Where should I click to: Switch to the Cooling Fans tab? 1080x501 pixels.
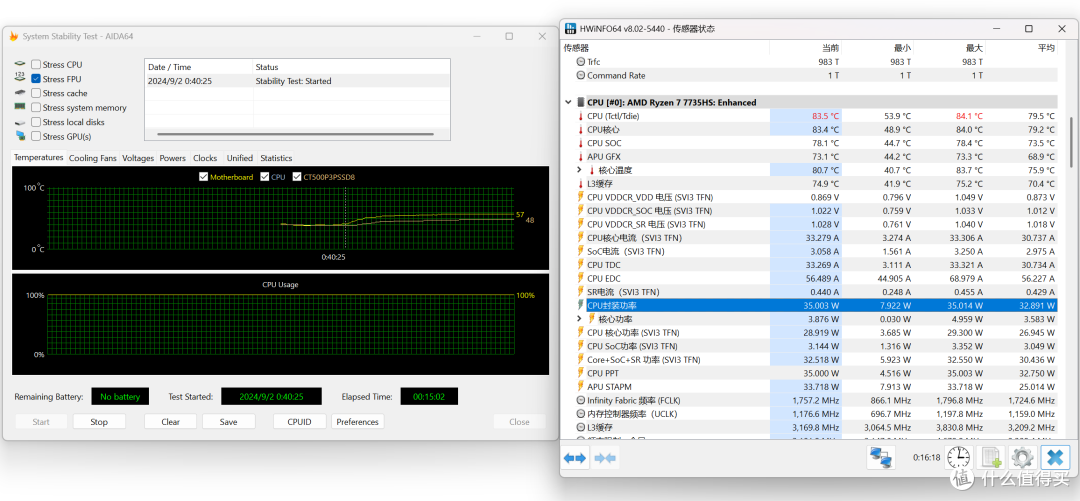(x=93, y=158)
